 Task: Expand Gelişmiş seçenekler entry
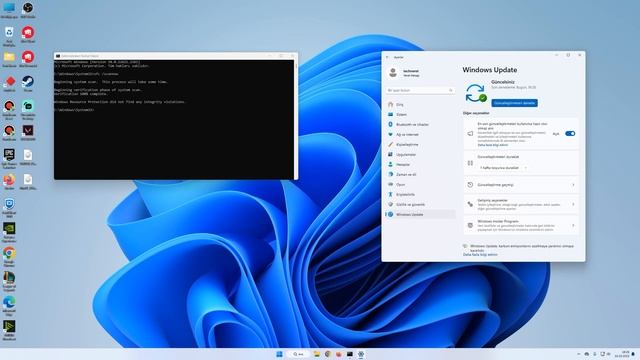pos(521,204)
